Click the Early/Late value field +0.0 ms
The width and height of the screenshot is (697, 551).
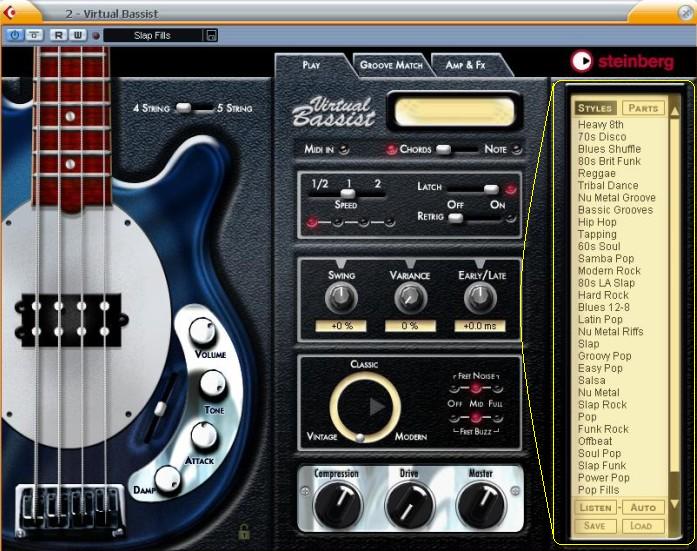coord(480,326)
